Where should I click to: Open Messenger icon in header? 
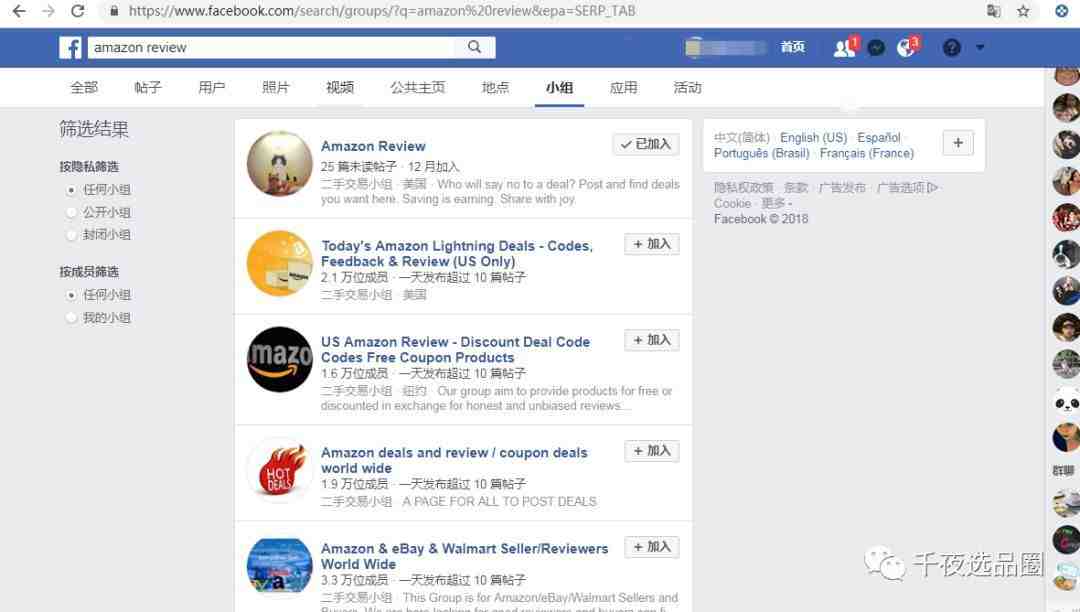point(876,48)
